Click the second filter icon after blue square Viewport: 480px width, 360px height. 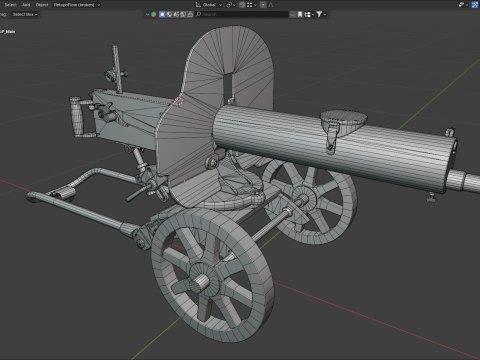169,14
